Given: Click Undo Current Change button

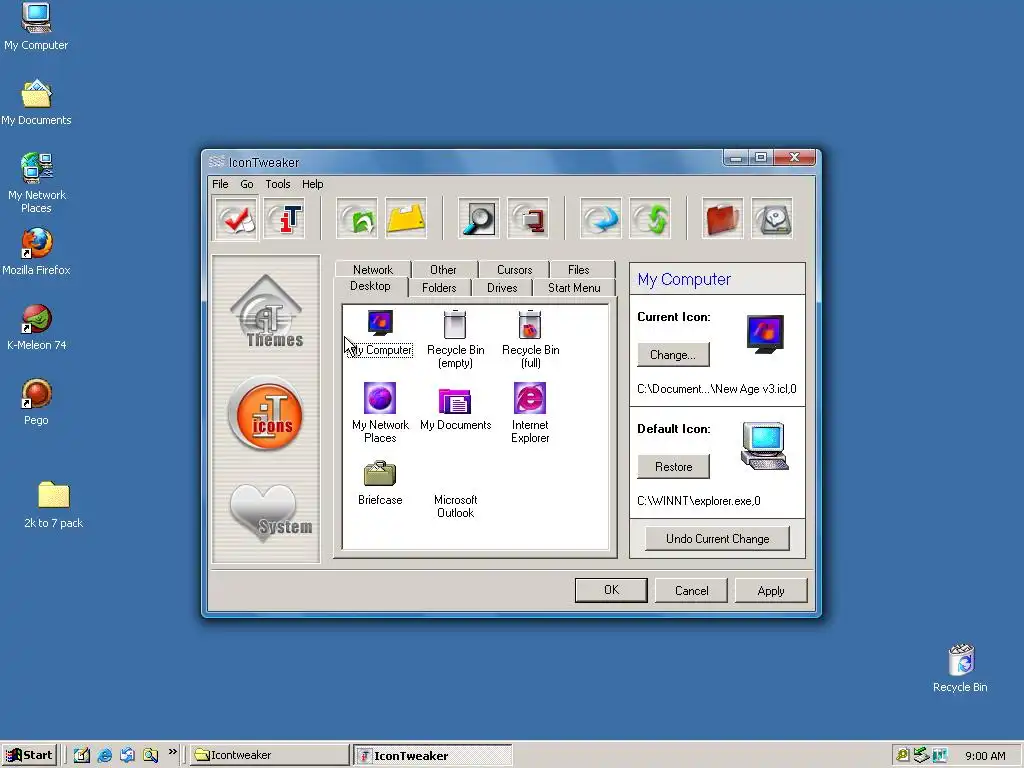Looking at the screenshot, I should [717, 539].
